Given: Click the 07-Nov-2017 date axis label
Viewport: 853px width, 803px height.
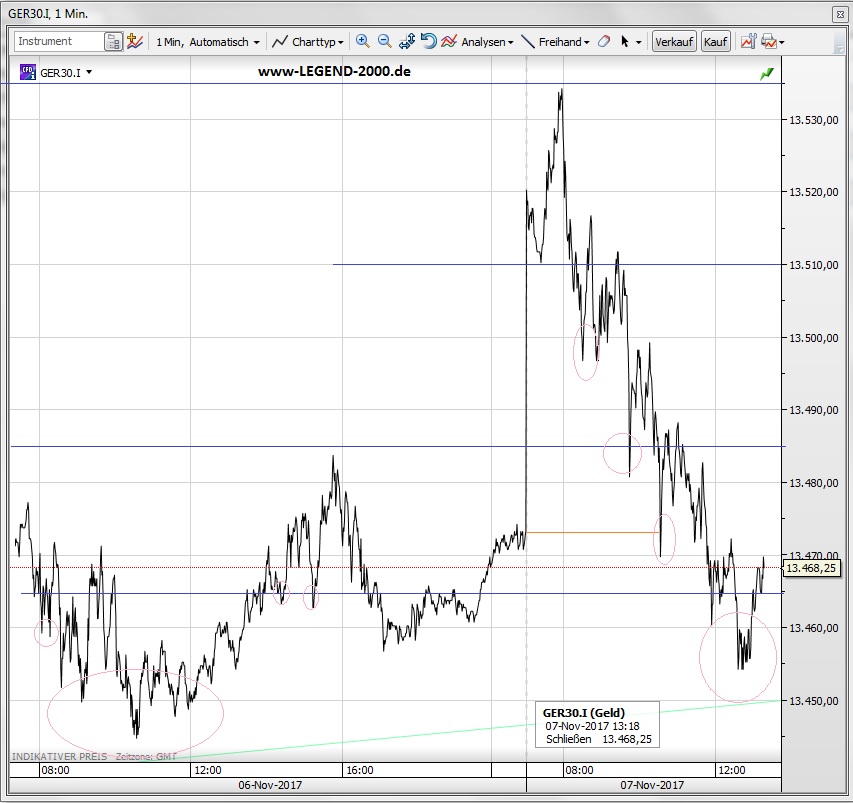Looking at the screenshot, I should pyautogui.click(x=652, y=785).
